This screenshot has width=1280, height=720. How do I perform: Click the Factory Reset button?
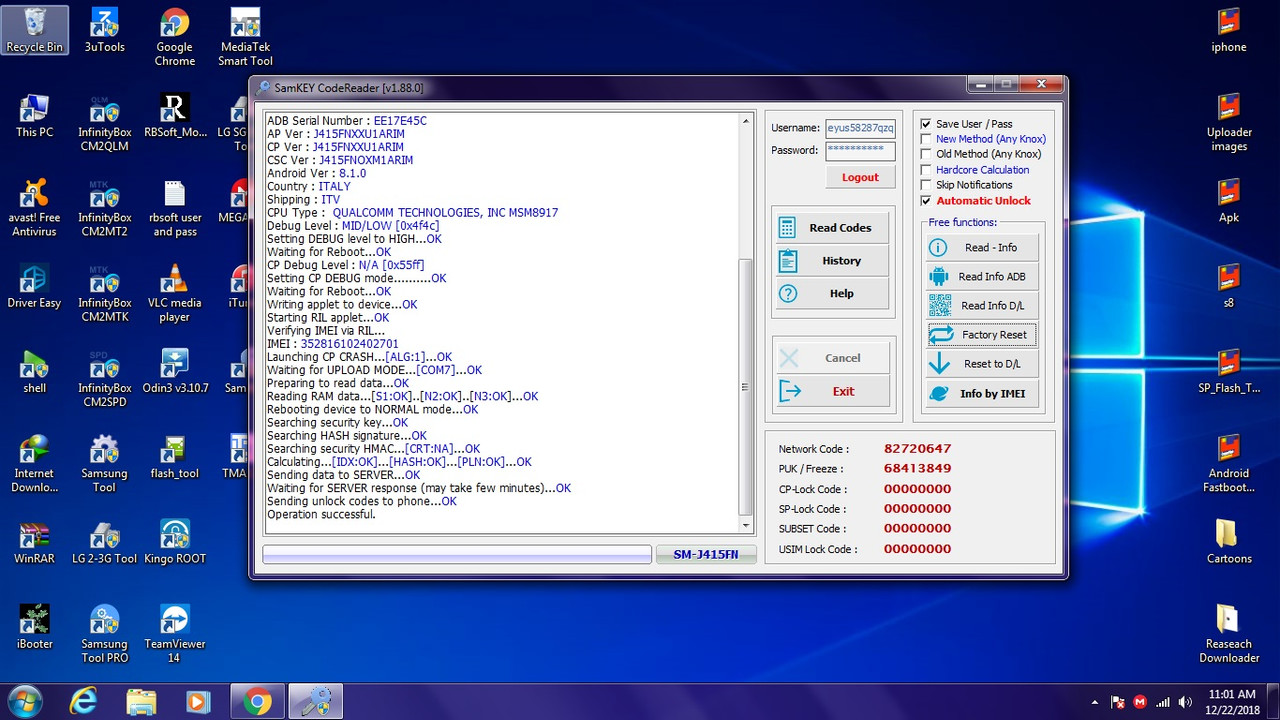coord(982,335)
